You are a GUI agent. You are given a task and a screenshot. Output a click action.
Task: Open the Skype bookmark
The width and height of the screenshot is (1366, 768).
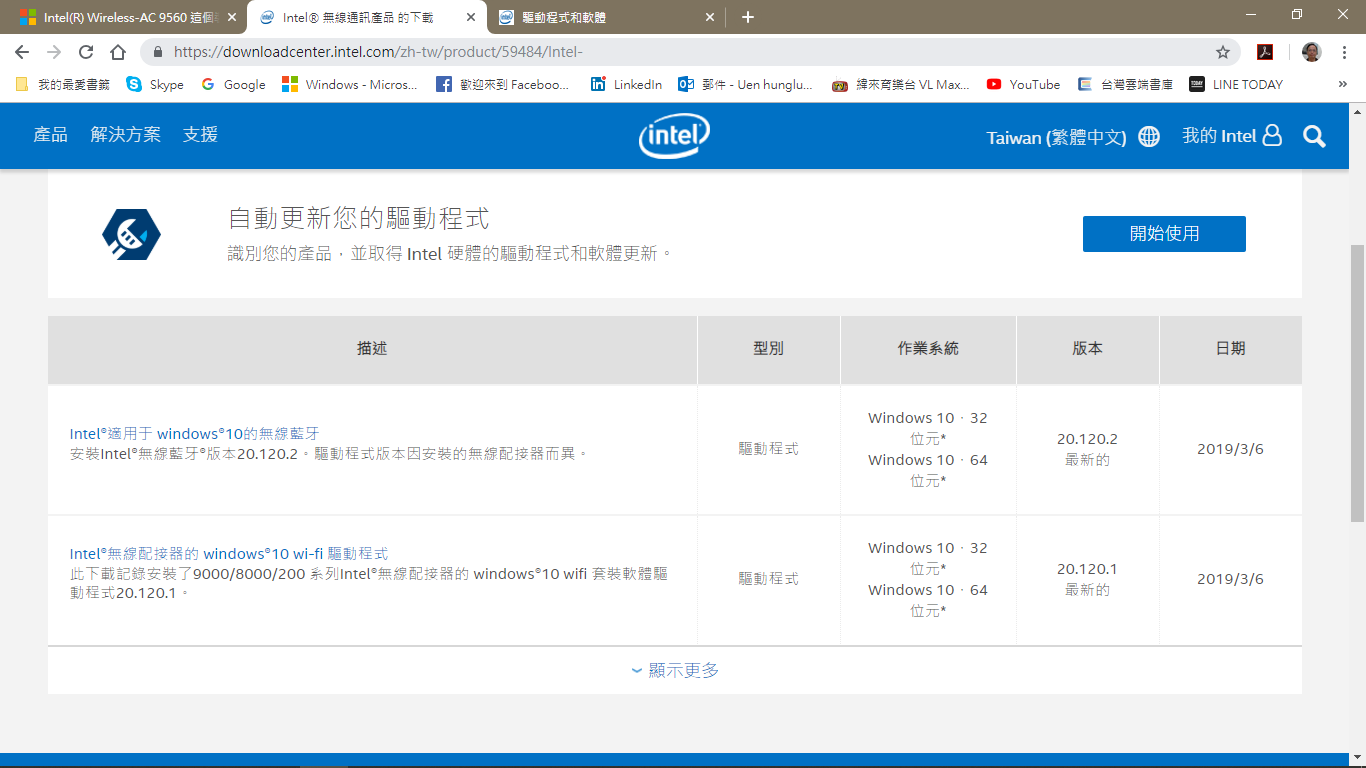click(155, 85)
